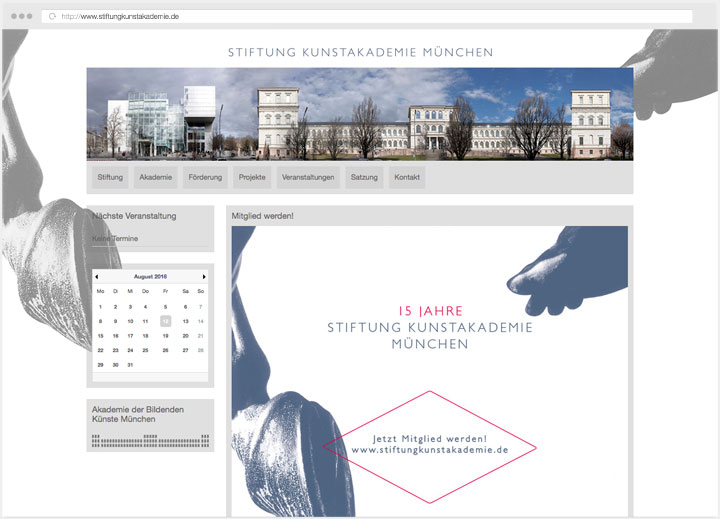Click www.stiftungkunstakademie.de in the banner
The height and width of the screenshot is (519, 720).
click(430, 450)
